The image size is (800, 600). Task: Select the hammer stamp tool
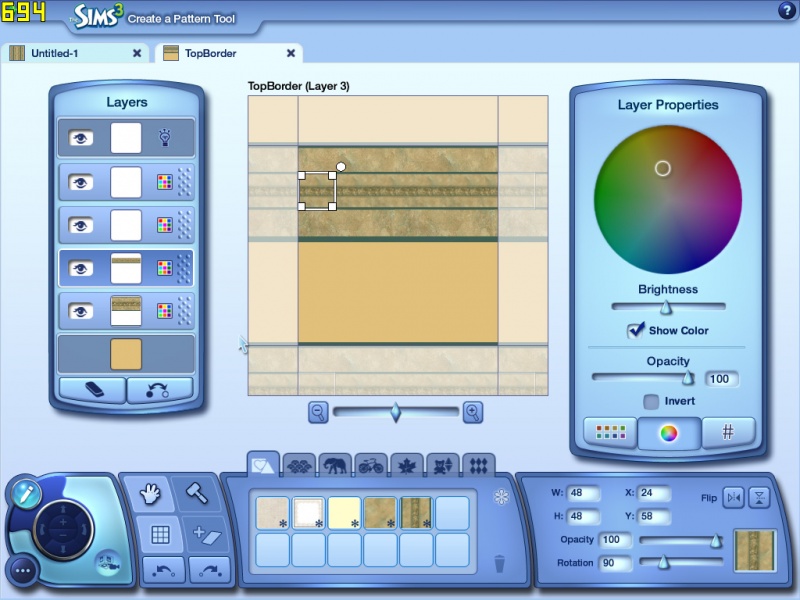pos(196,493)
